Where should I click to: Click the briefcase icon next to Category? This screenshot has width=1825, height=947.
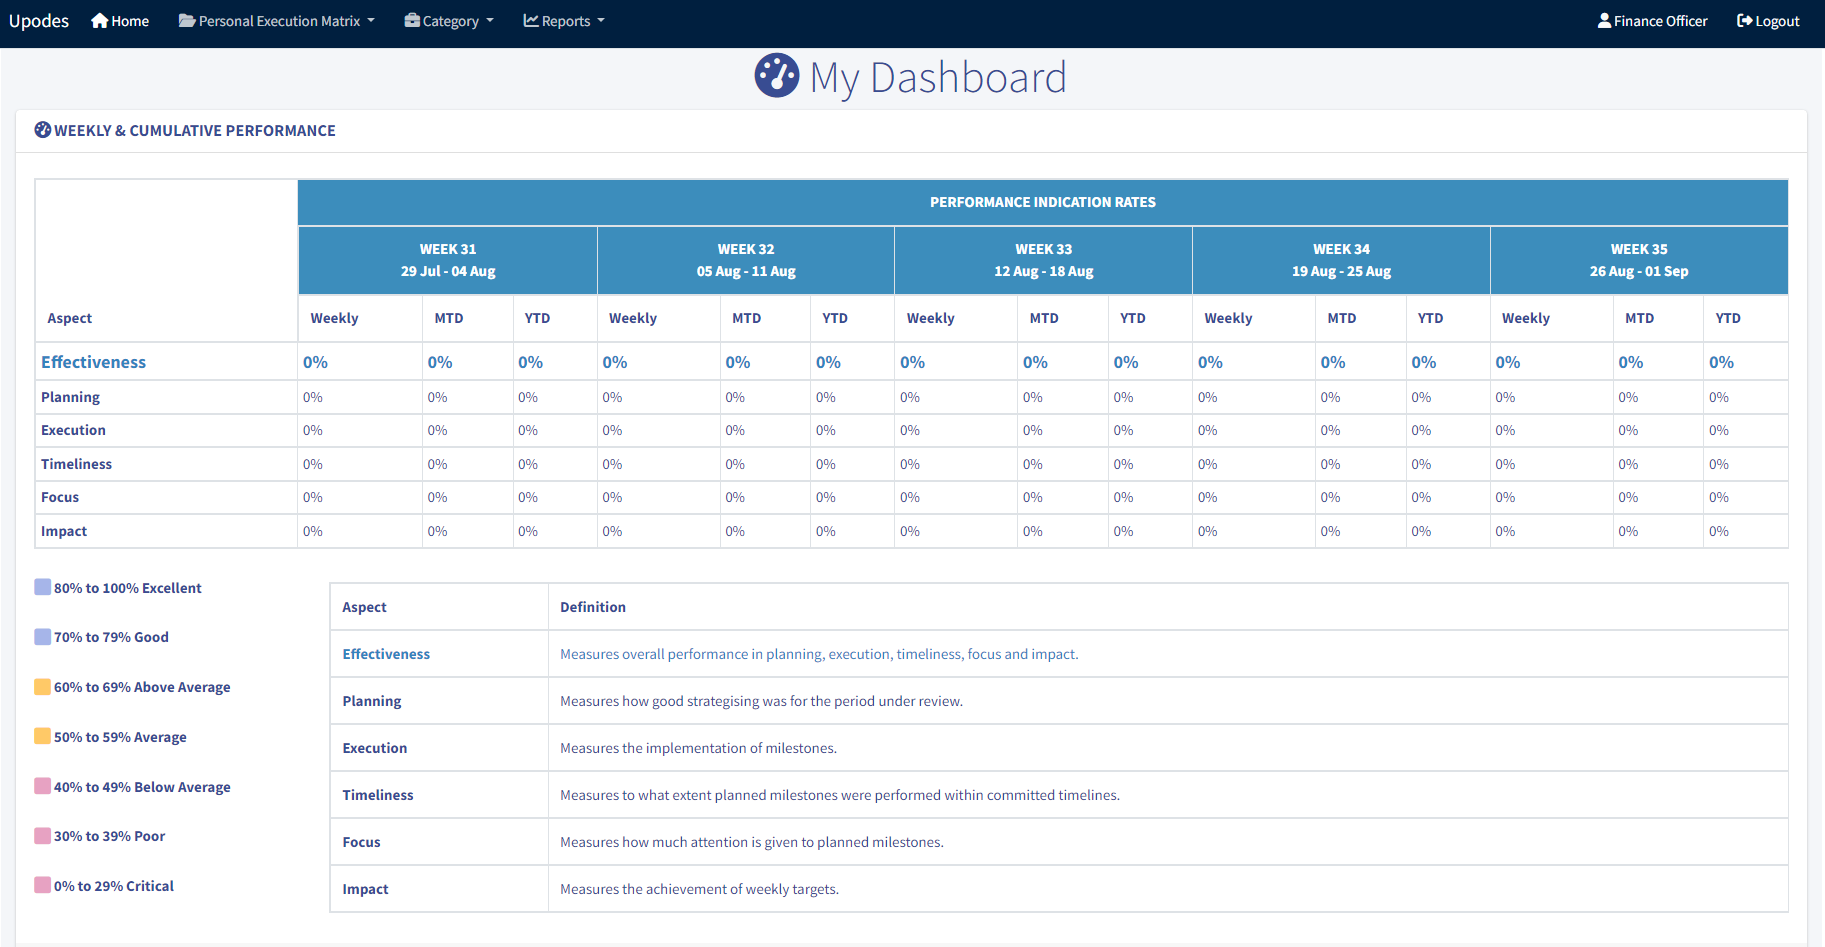(x=412, y=21)
